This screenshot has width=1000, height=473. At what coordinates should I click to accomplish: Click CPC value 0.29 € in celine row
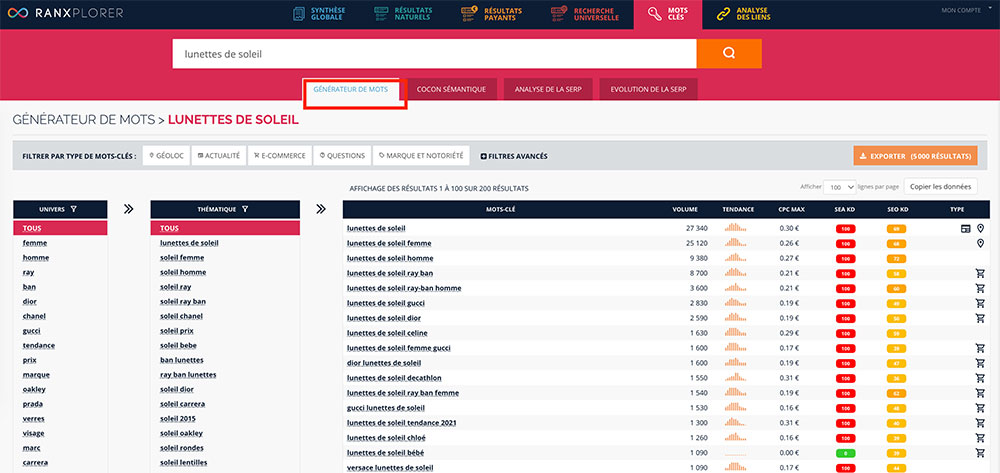pos(788,333)
